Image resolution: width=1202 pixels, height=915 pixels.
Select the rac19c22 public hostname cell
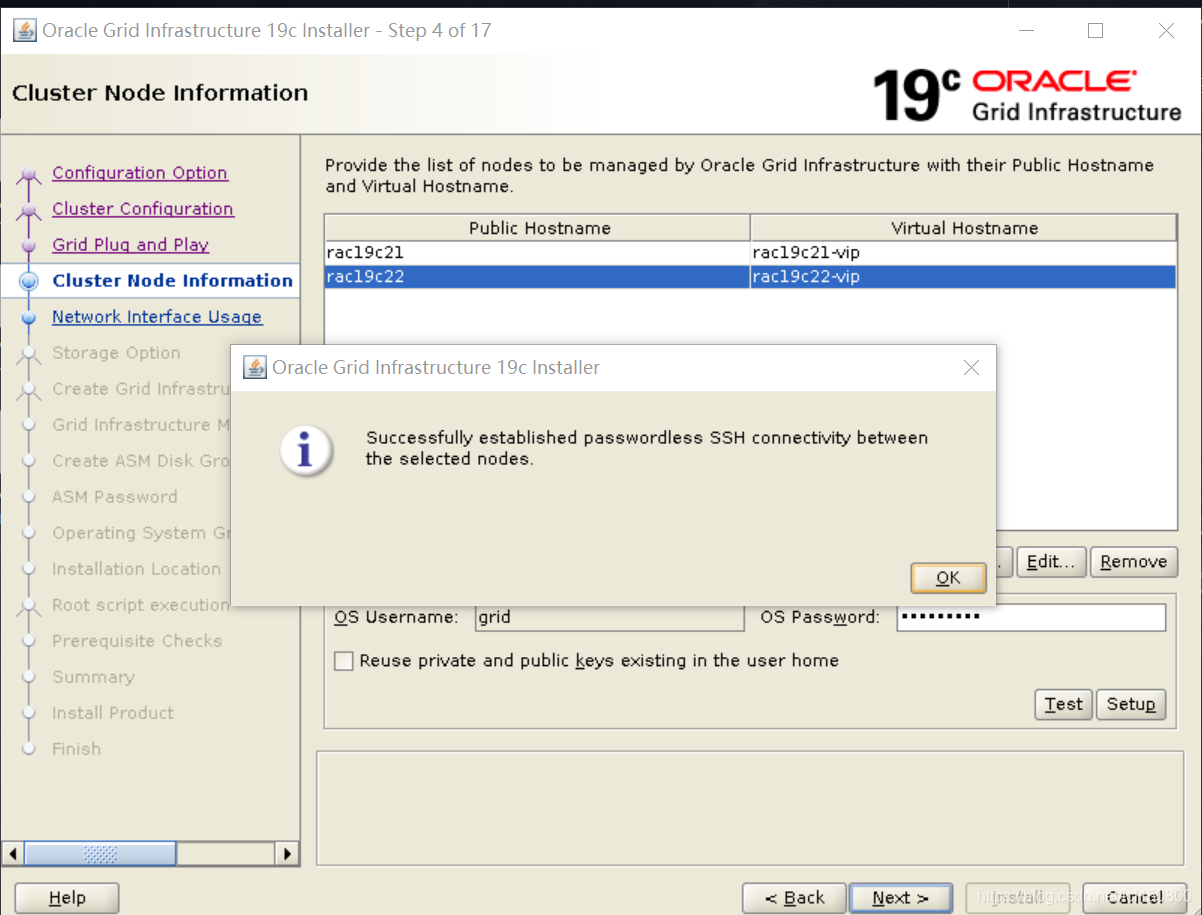point(537,277)
